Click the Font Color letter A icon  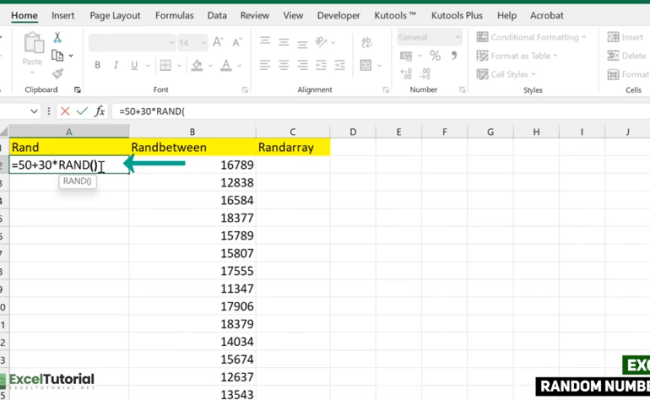pyautogui.click(x=226, y=65)
